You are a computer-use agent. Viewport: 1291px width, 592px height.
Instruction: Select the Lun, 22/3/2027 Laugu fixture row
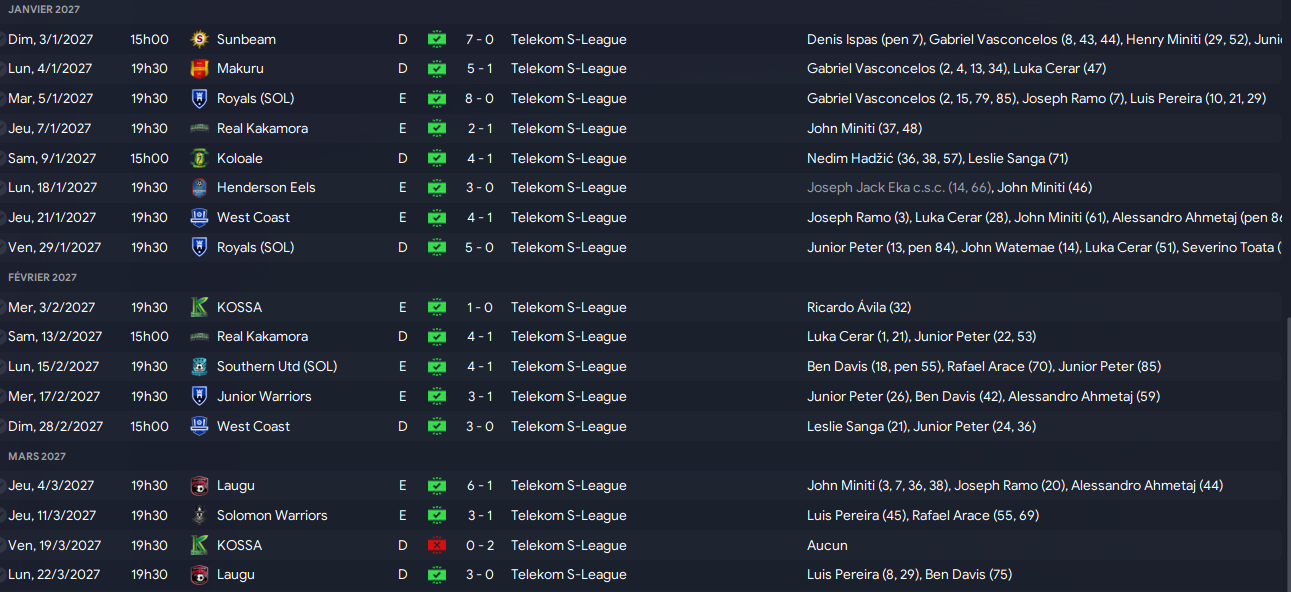pyautogui.click(x=640, y=575)
